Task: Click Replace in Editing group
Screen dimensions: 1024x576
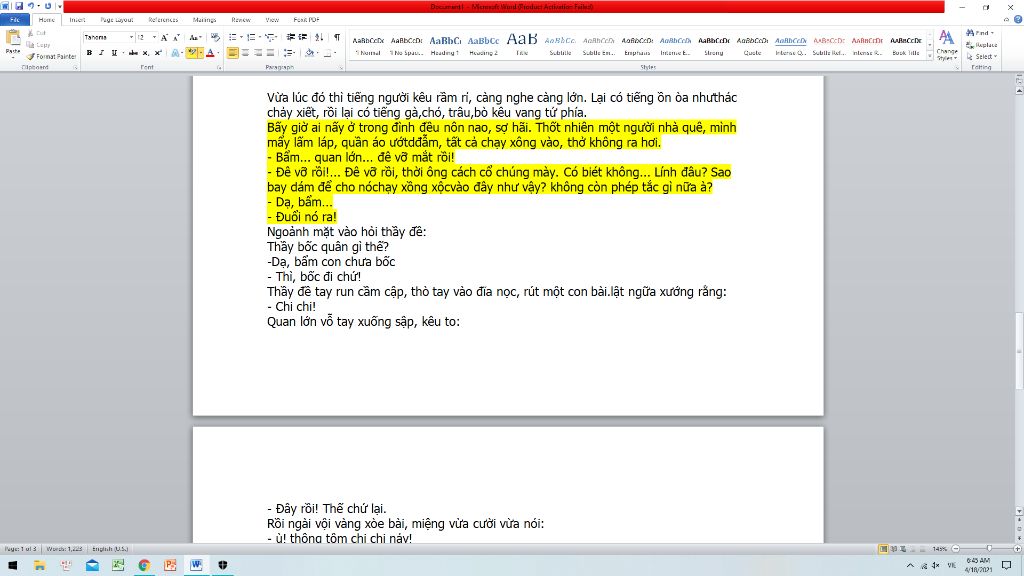Action: click(982, 45)
